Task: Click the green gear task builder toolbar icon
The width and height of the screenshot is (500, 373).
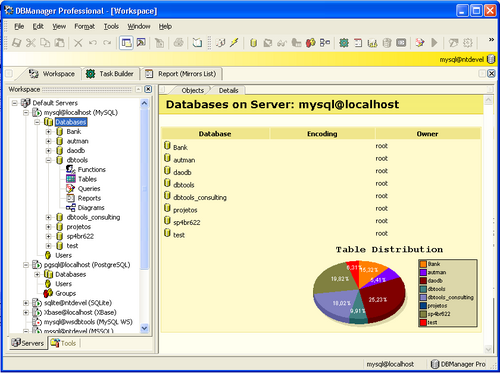Action: tap(344, 43)
